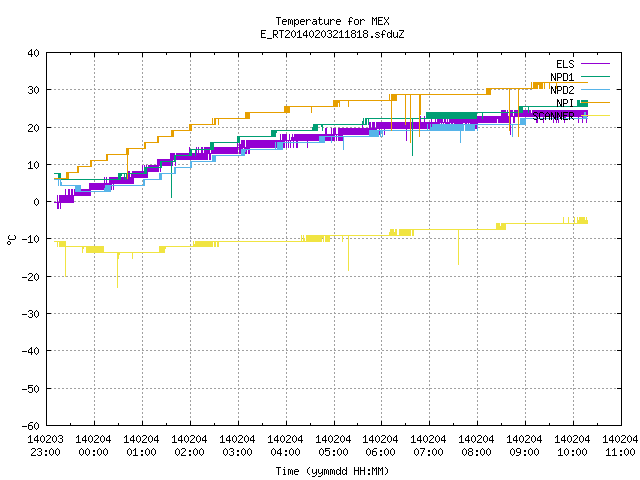The image size is (640, 480).
Task: Click the y-axis tick label 10
Action: pos(33,165)
